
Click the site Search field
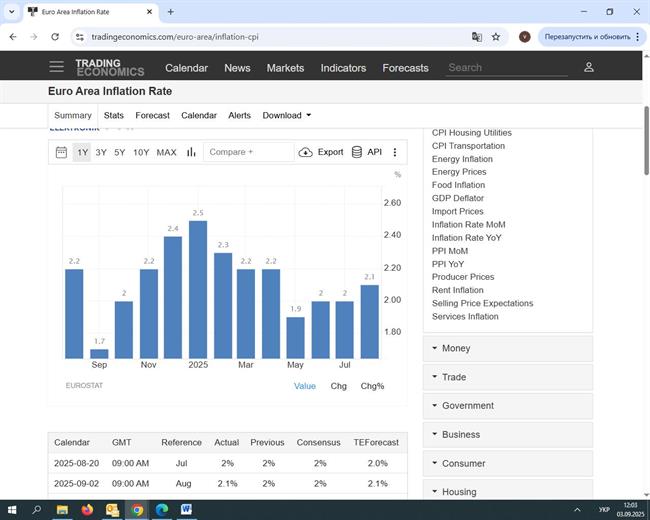pyautogui.click(x=507, y=68)
